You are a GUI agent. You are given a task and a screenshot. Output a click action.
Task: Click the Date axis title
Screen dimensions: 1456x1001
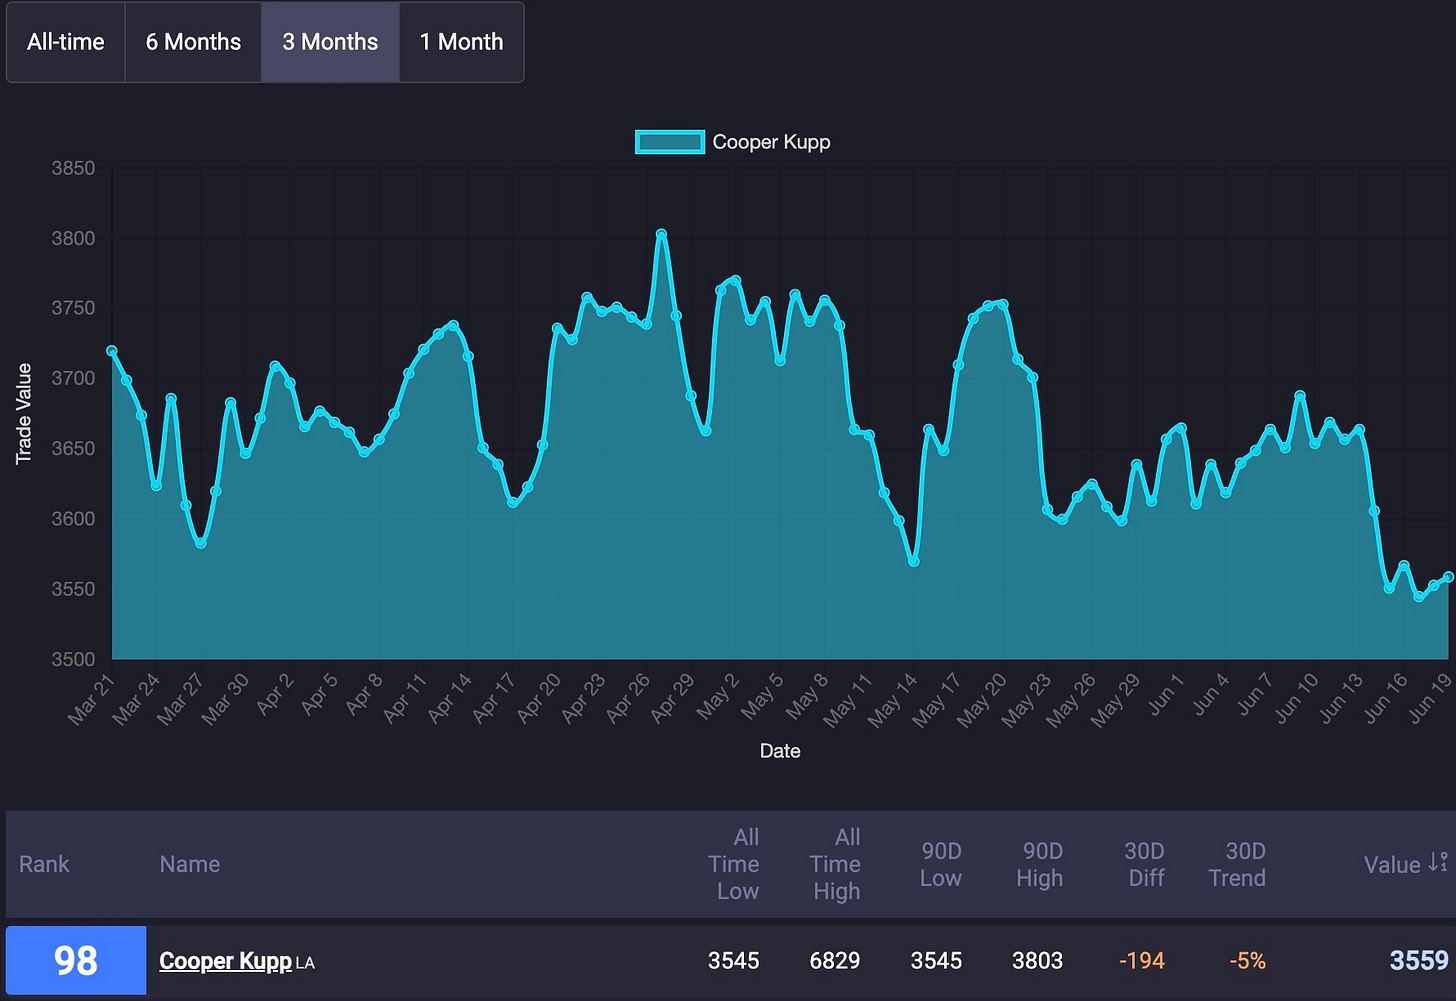780,751
